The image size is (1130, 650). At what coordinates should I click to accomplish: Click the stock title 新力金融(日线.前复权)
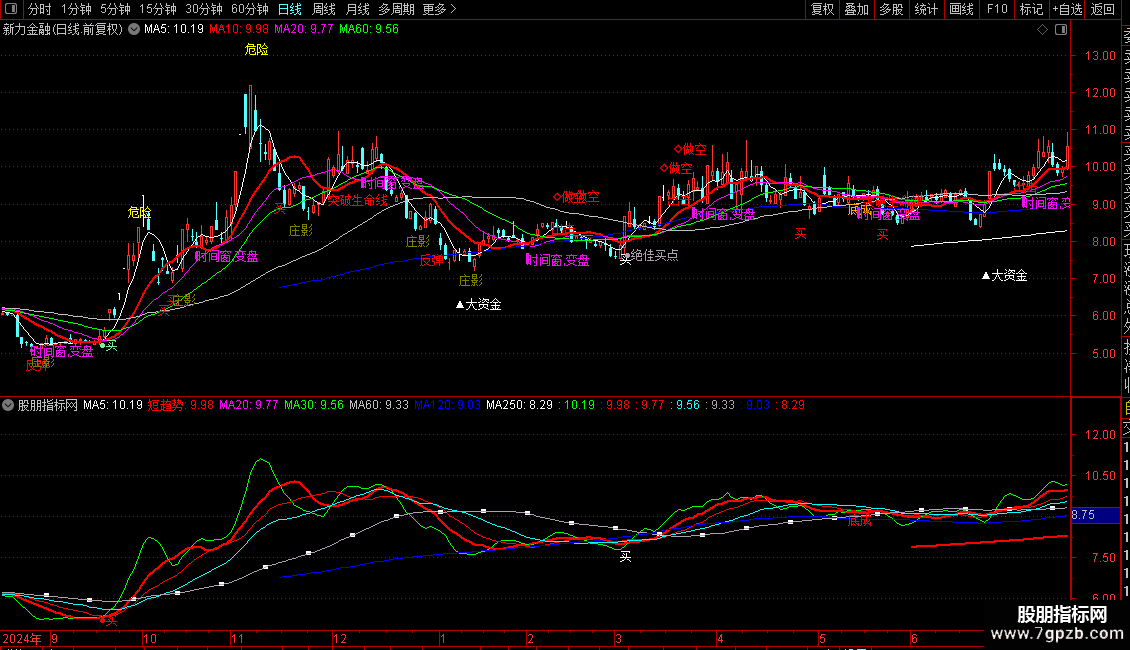[x=63, y=30]
